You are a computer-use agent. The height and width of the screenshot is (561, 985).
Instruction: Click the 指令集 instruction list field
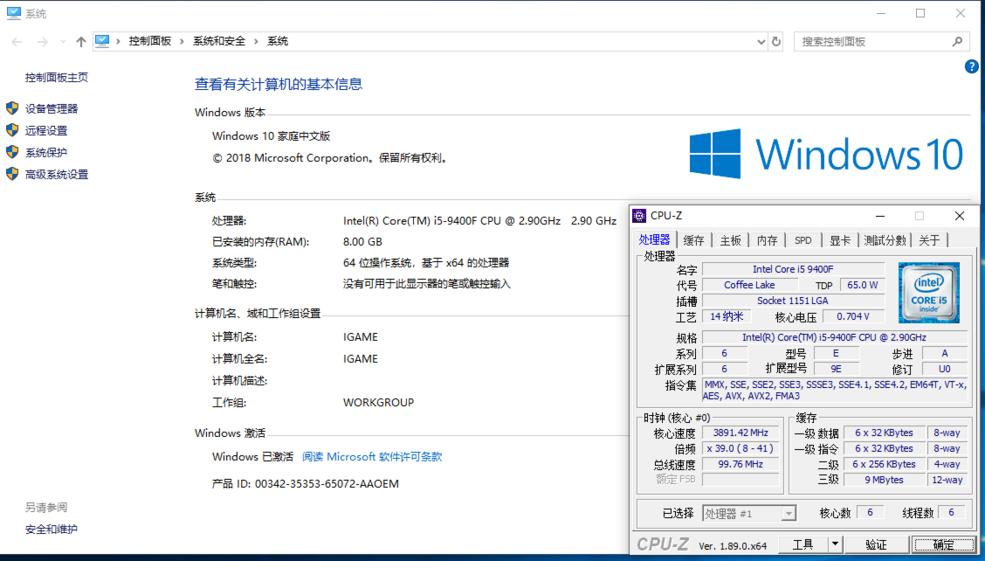(835, 390)
